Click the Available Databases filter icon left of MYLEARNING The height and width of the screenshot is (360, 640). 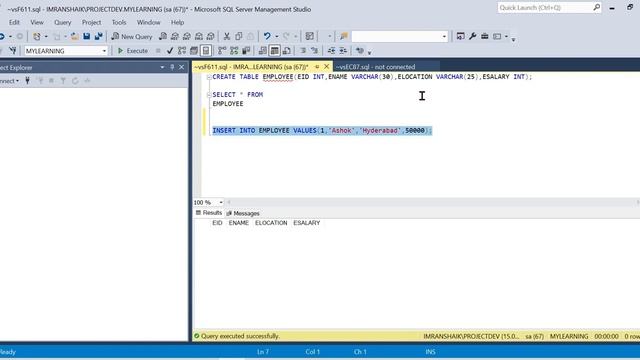pyautogui.click(x=13, y=51)
